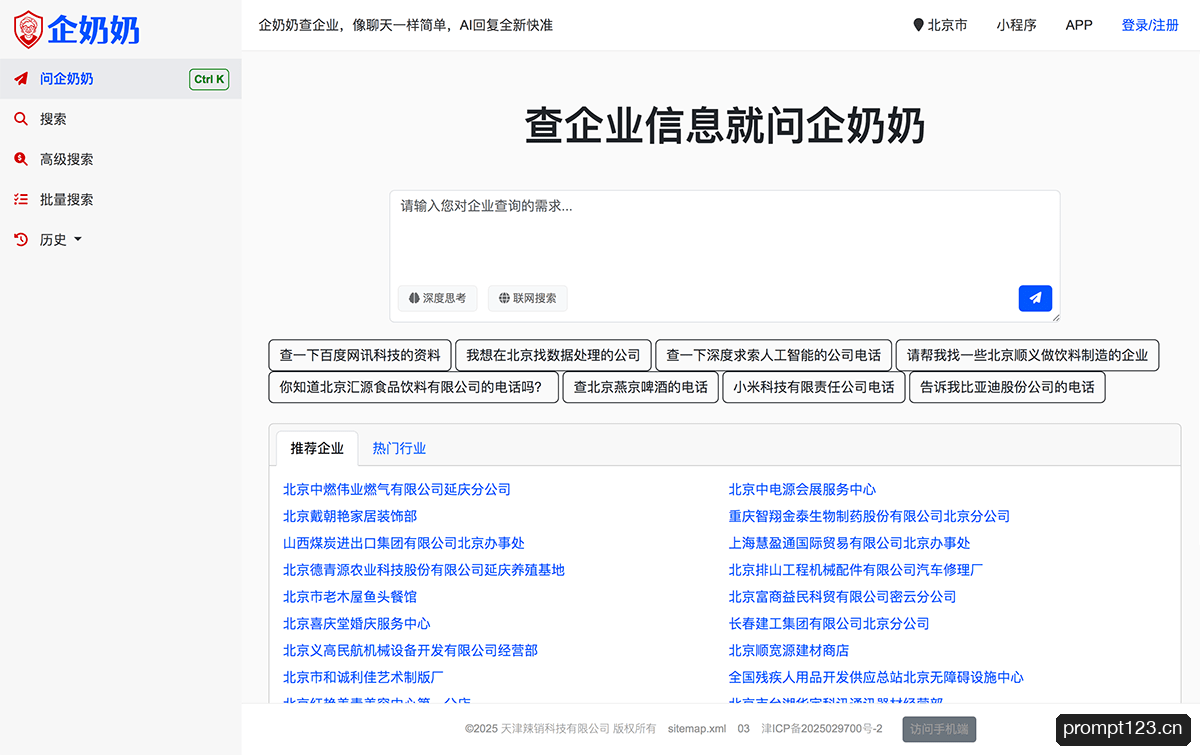Open 北京德青源农业科技股份有限公司延庆养殖基地

tap(424, 570)
